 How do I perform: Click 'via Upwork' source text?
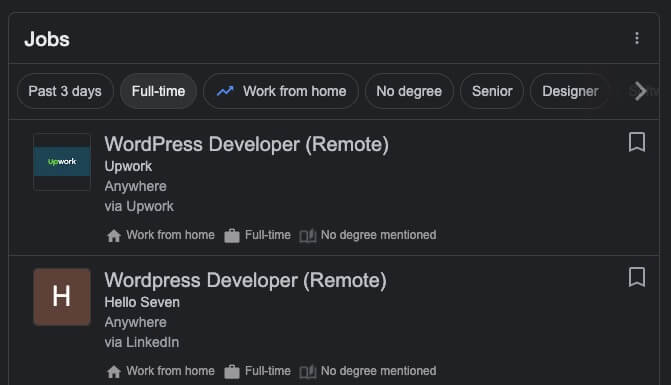pyautogui.click(x=139, y=206)
